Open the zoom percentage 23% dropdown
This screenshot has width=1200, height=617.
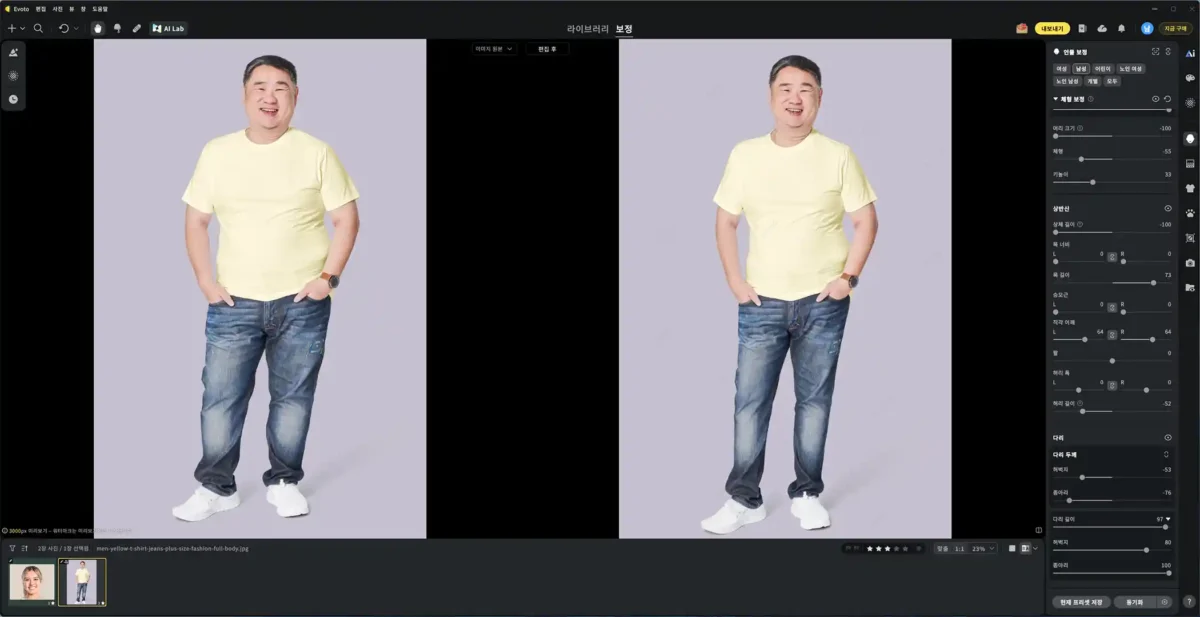[984, 548]
